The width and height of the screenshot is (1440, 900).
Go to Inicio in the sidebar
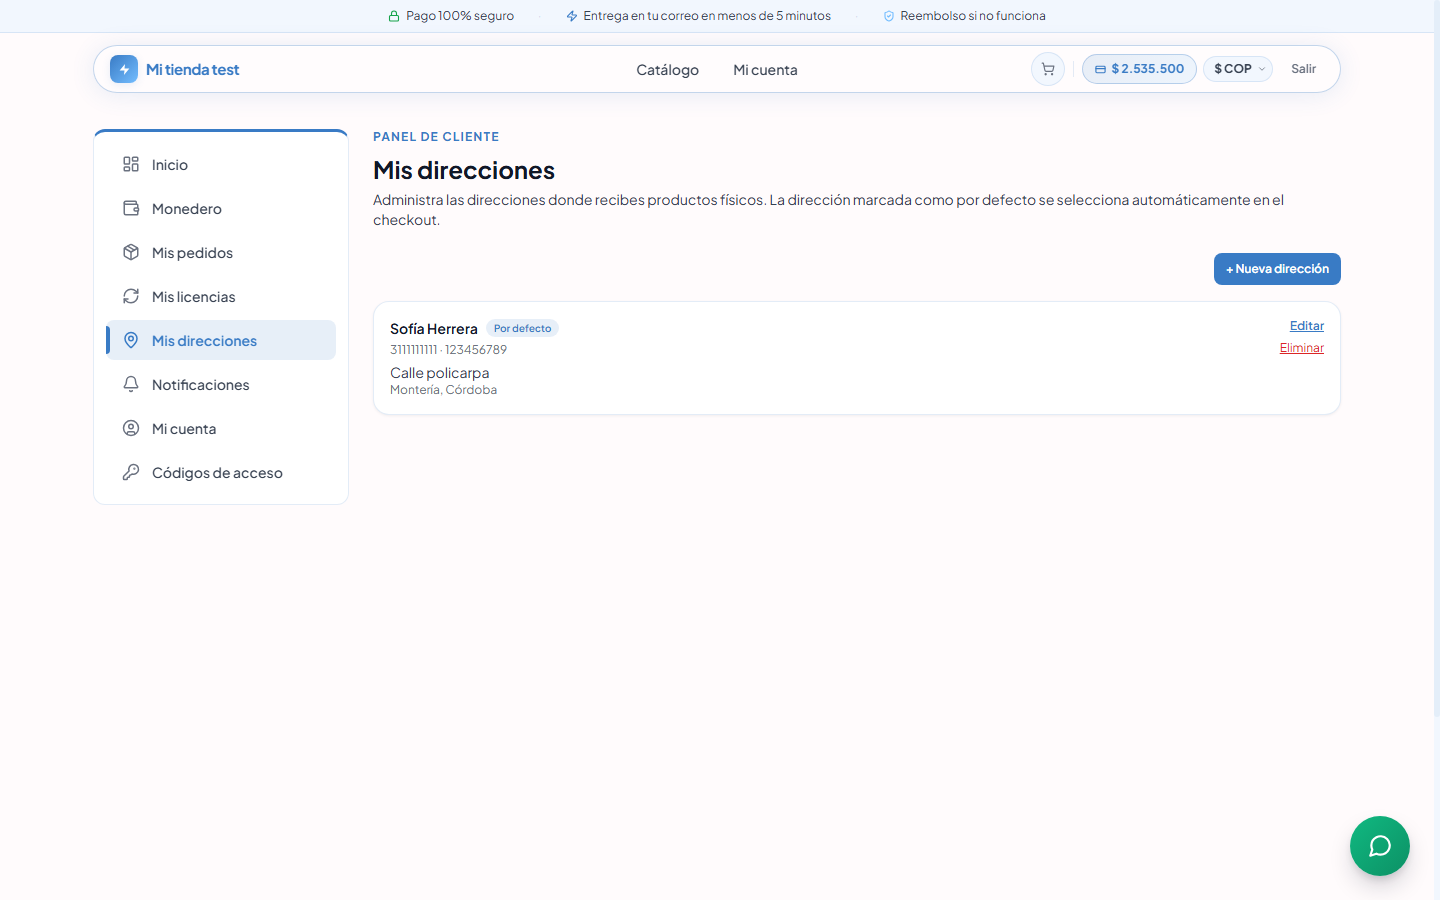tap(221, 164)
